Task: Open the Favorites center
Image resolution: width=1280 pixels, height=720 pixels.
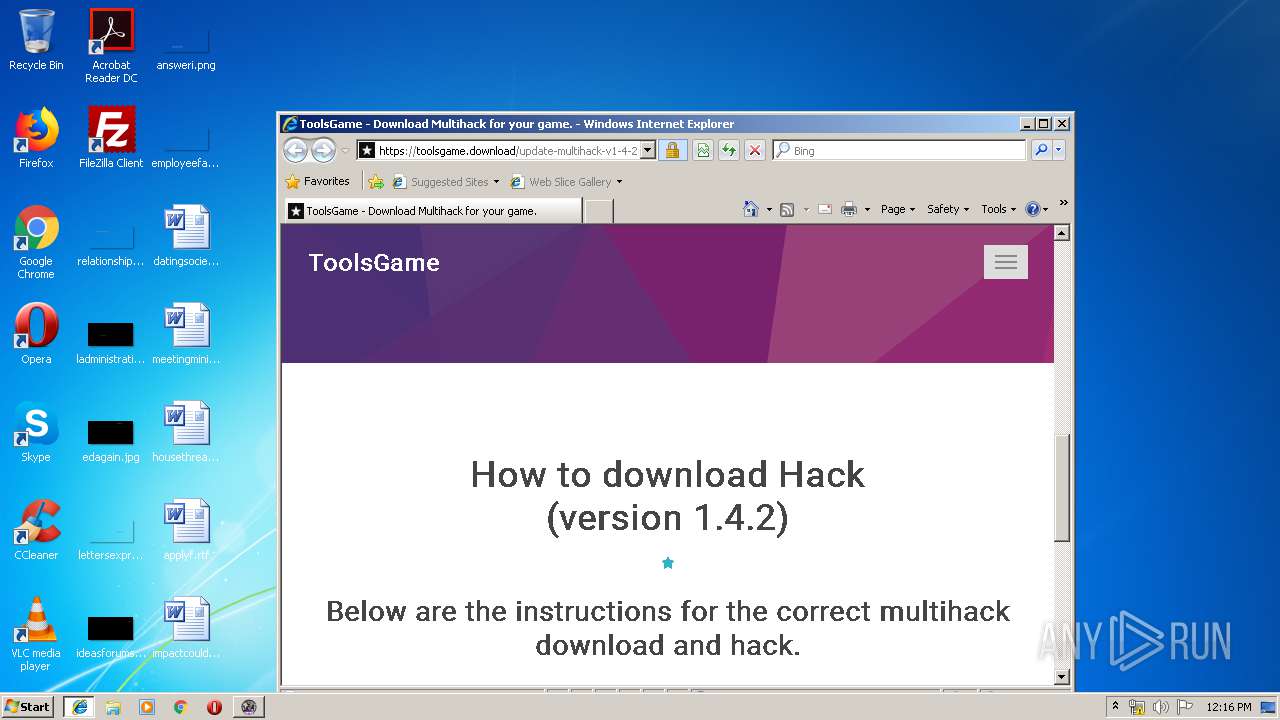Action: [317, 182]
